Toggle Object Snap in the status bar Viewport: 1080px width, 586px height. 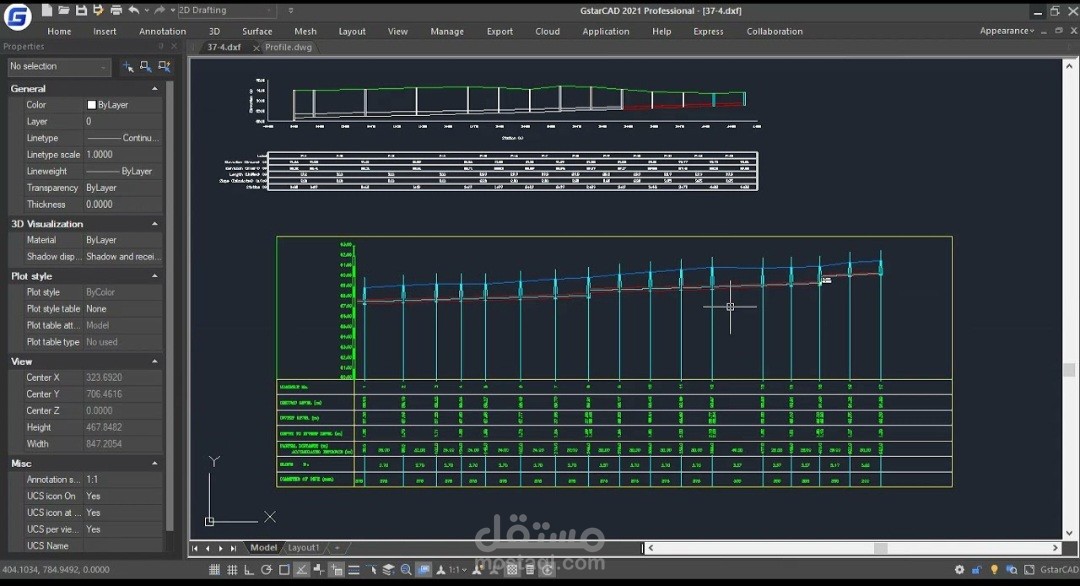pyautogui.click(x=284, y=569)
